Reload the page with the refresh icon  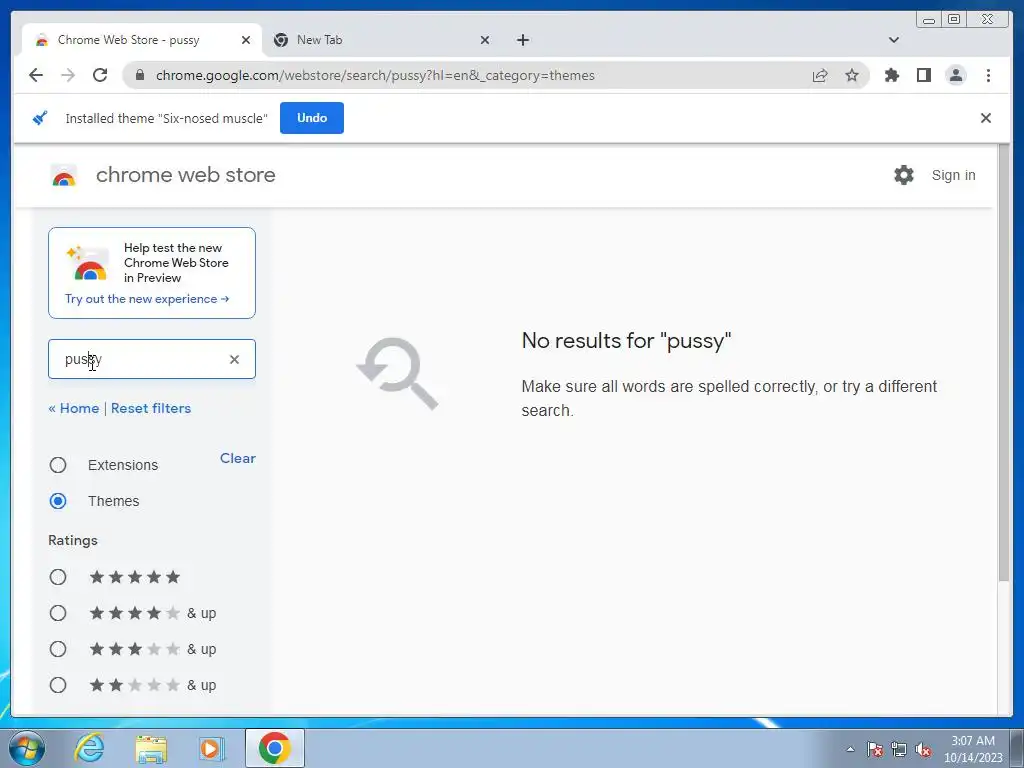(100, 75)
